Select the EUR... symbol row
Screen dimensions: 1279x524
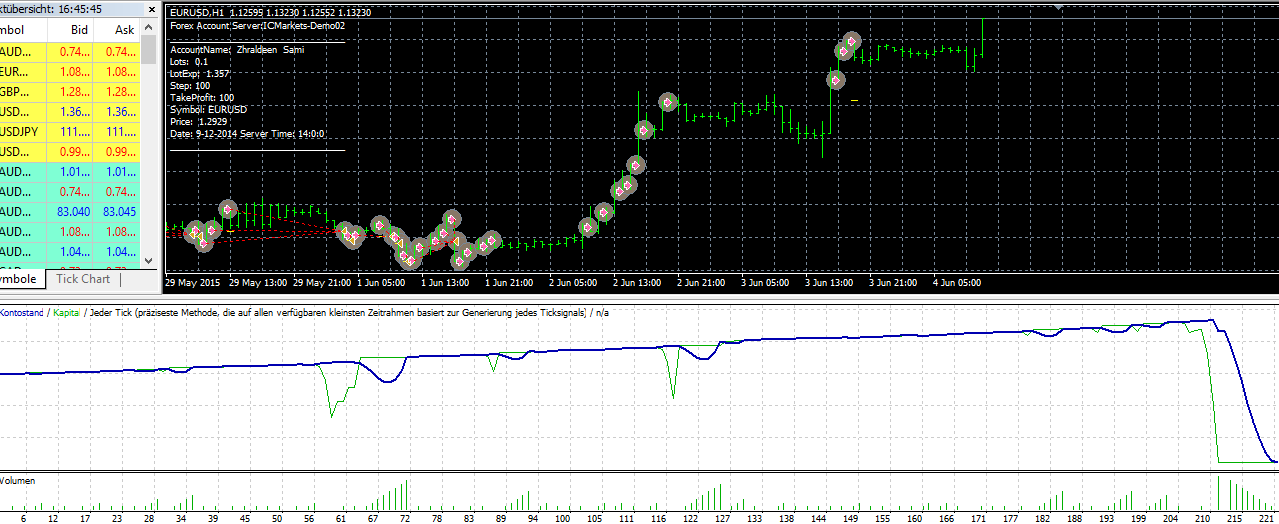(x=70, y=72)
